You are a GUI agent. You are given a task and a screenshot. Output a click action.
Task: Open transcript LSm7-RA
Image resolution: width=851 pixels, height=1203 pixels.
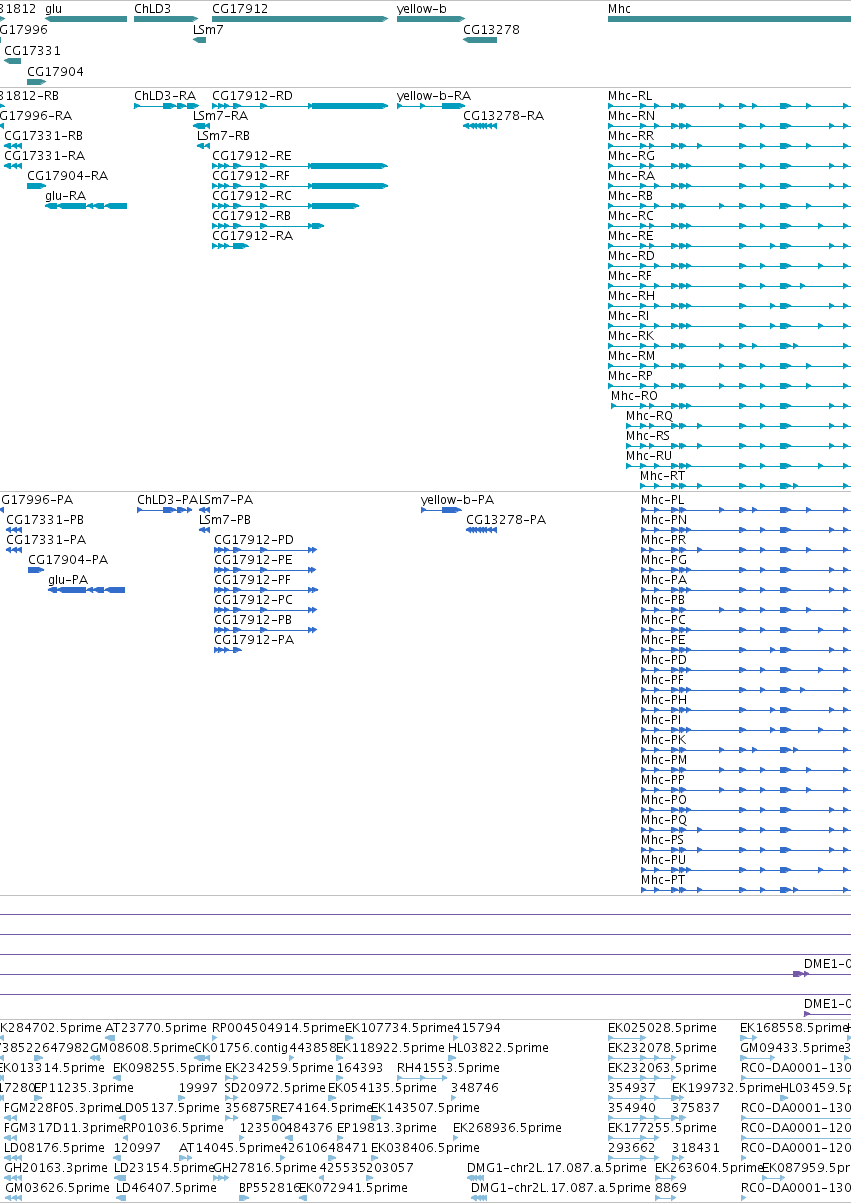point(220,116)
